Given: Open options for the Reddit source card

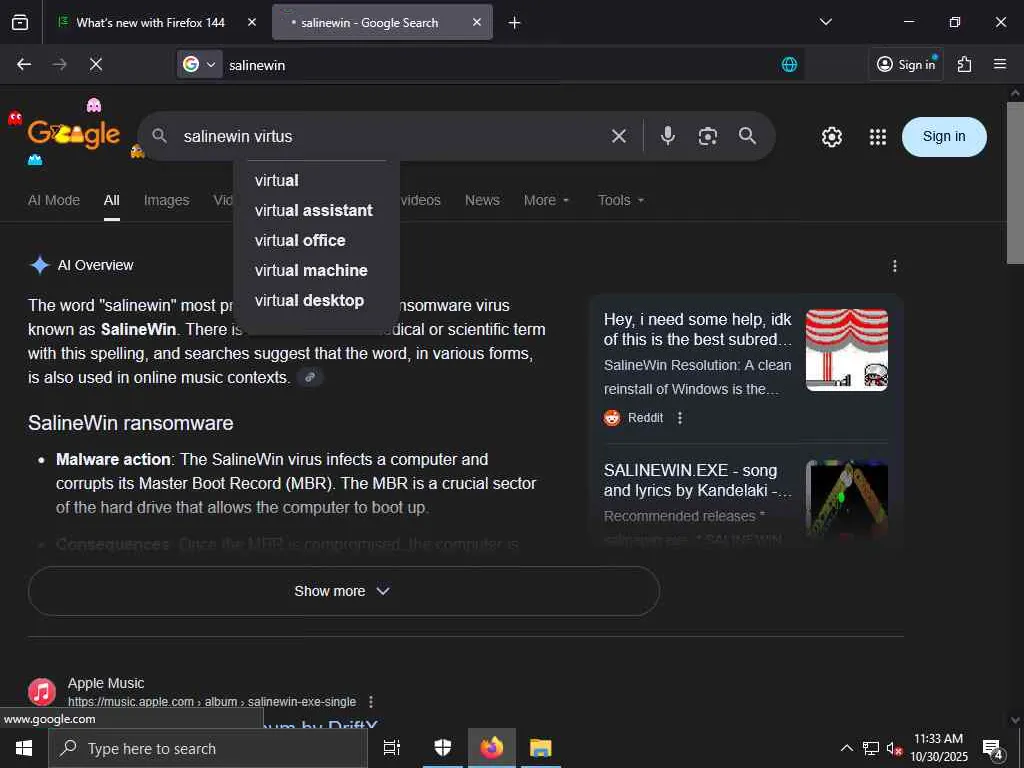Looking at the screenshot, I should pos(680,418).
